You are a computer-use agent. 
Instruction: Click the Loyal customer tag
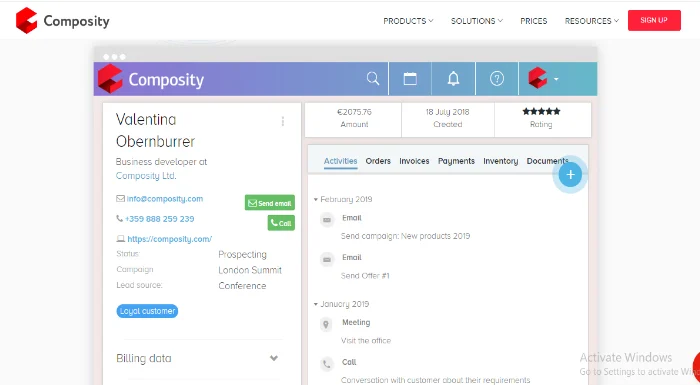147,311
